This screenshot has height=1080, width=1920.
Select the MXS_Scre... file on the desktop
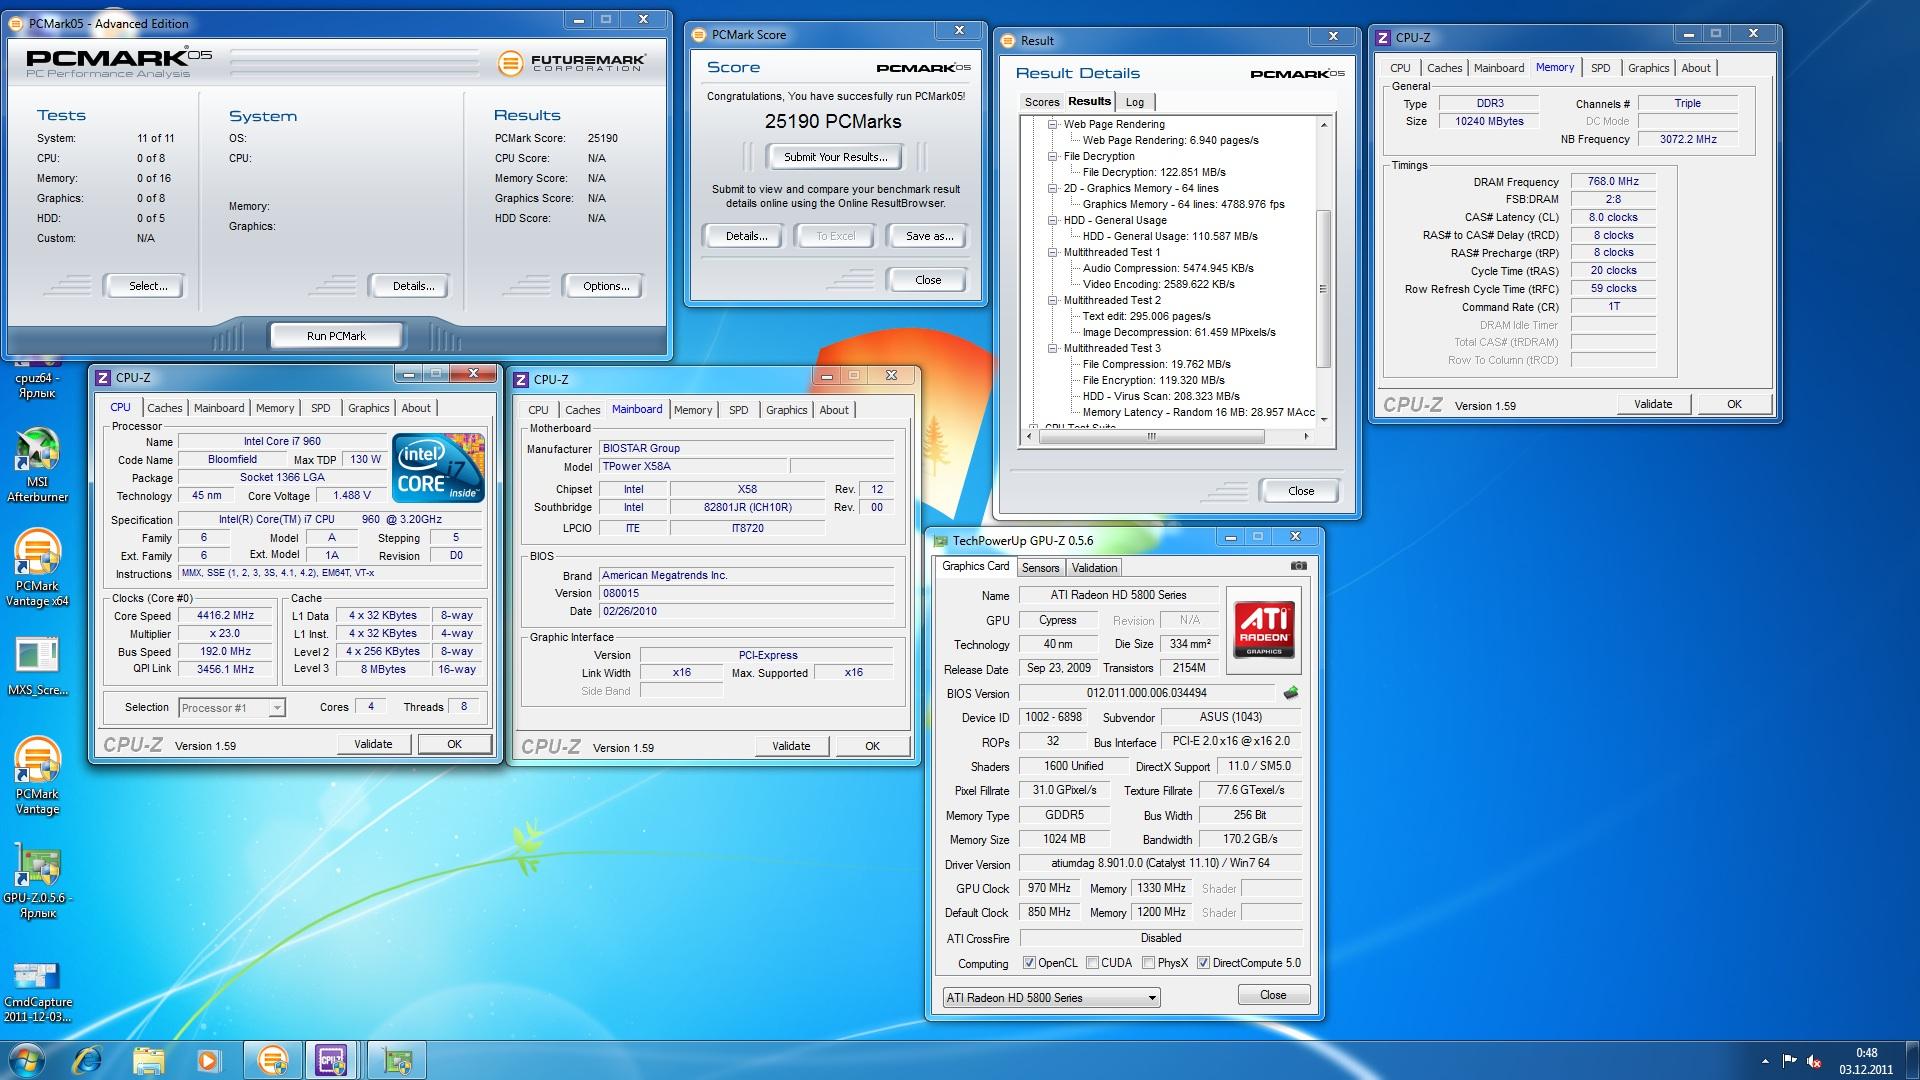pos(37,666)
